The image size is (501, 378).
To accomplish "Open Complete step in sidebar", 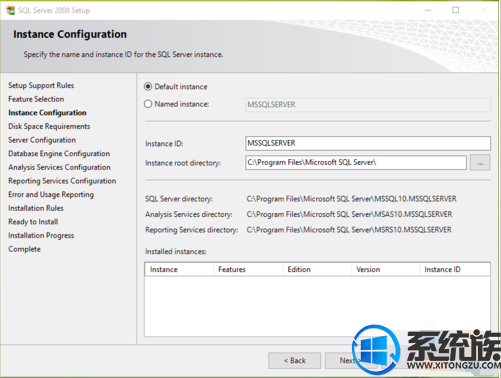I will [24, 249].
